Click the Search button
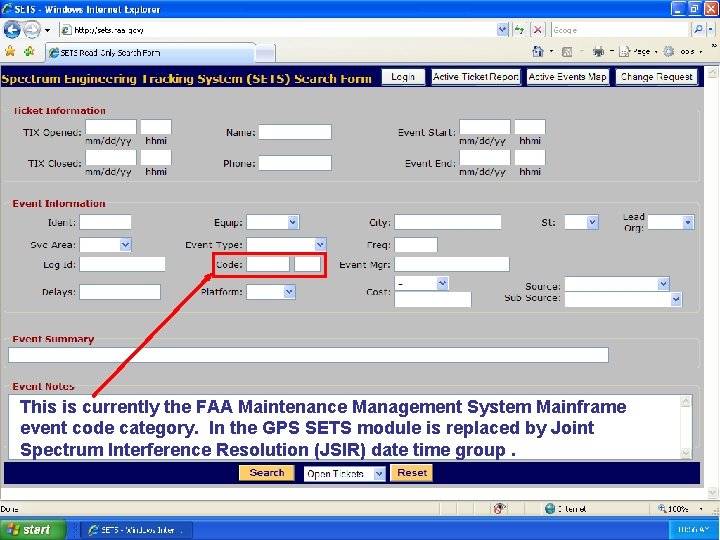The height and width of the screenshot is (540, 720). click(x=267, y=473)
